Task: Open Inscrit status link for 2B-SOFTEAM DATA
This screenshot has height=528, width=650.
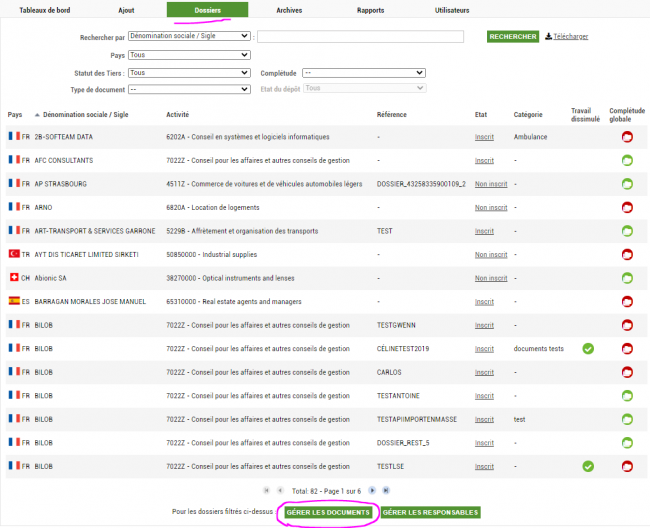Action: [484, 137]
